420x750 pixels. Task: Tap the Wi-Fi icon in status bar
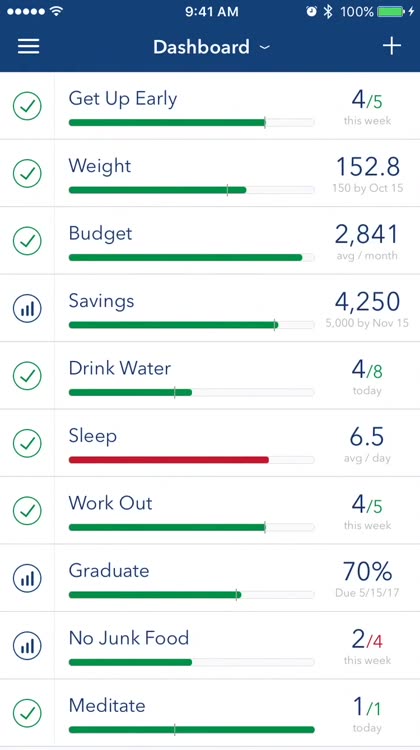point(56,11)
